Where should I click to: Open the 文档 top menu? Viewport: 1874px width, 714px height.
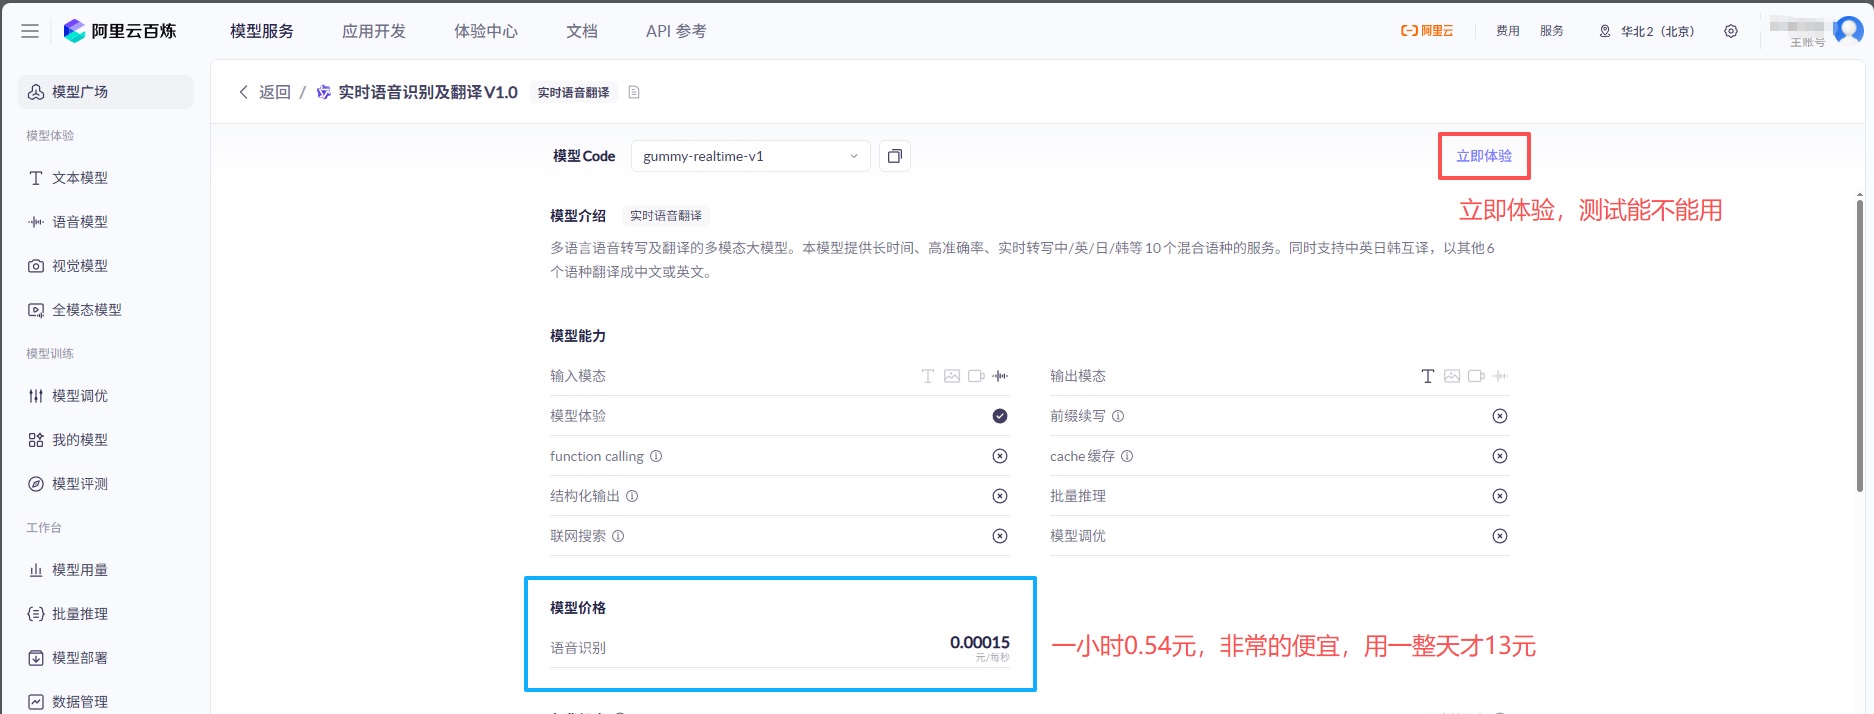[582, 31]
